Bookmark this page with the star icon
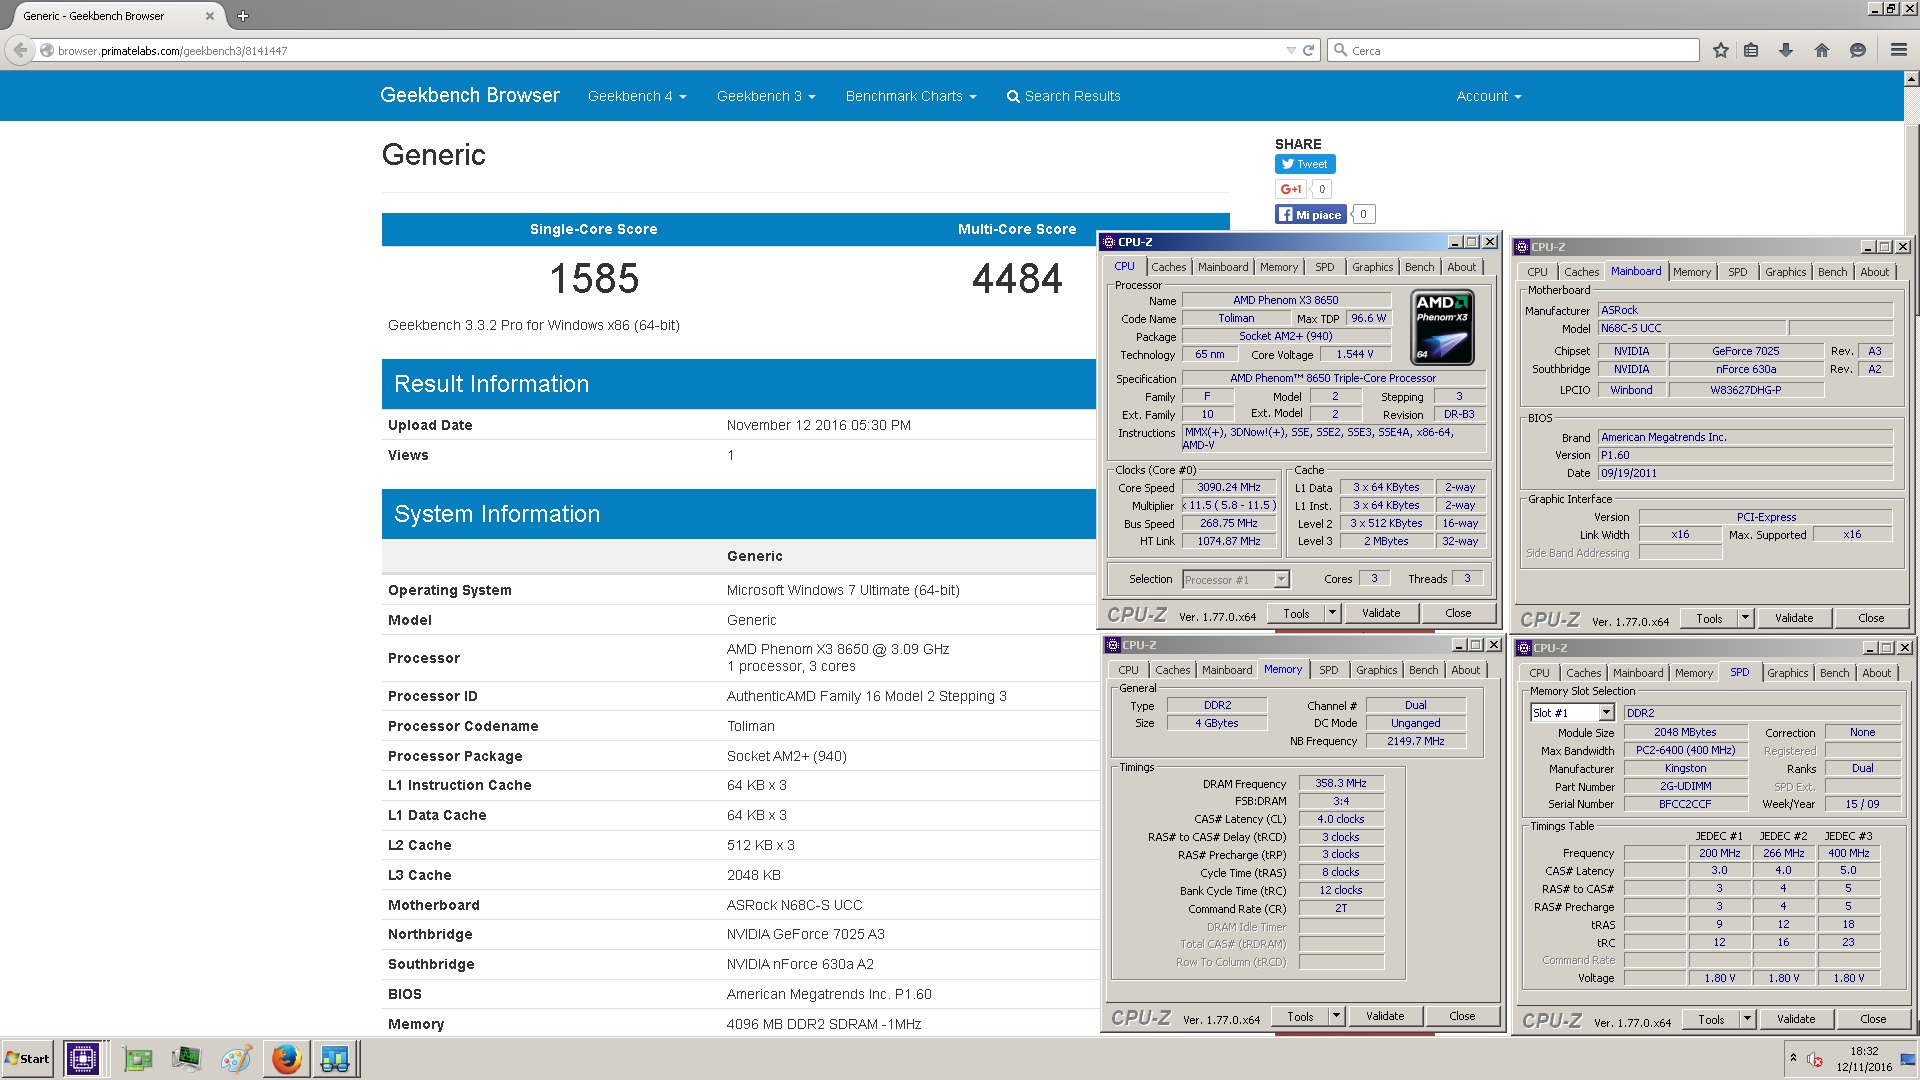This screenshot has width=1920, height=1080. pos(1721,50)
